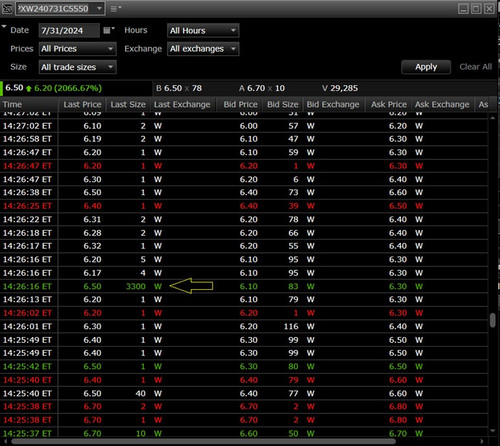500x446 pixels.
Task: Sort by the Last Price column header
Action: click(82, 104)
